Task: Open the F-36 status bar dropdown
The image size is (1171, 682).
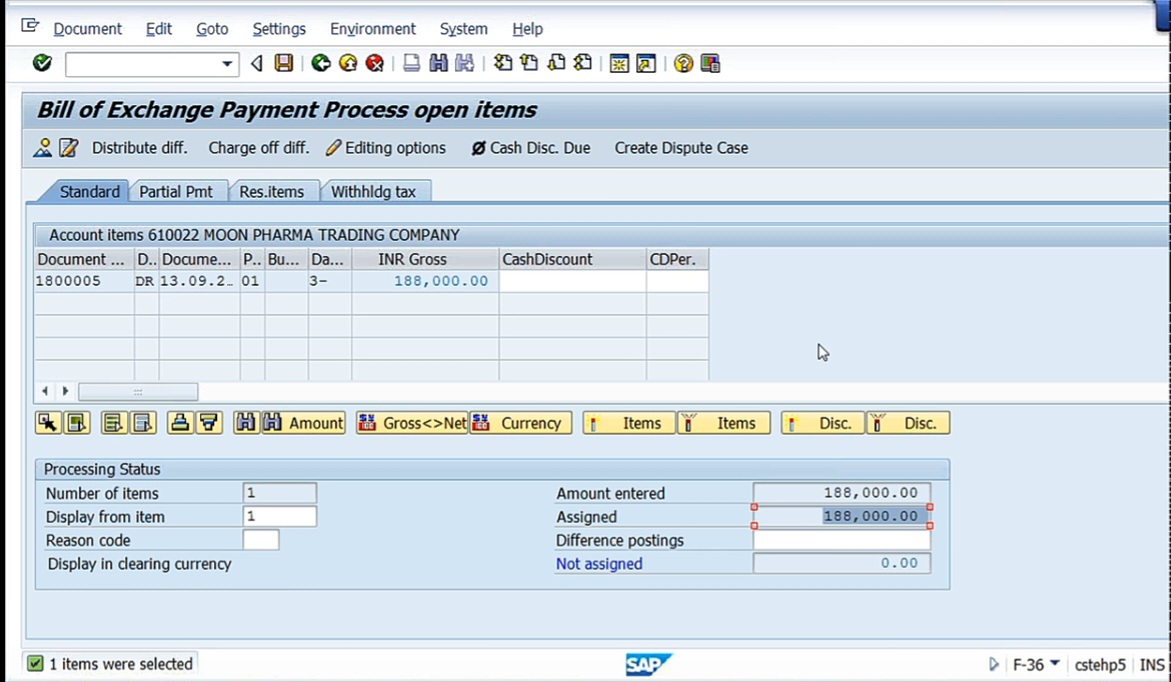Action: coord(1054,663)
